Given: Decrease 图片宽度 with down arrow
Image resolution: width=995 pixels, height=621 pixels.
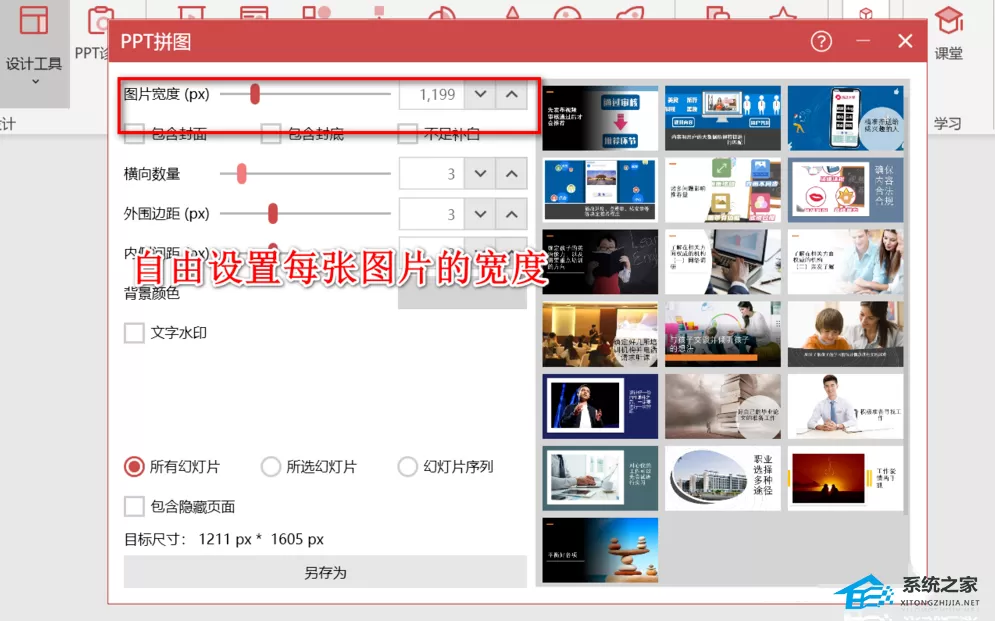Looking at the screenshot, I should click(x=480, y=95).
